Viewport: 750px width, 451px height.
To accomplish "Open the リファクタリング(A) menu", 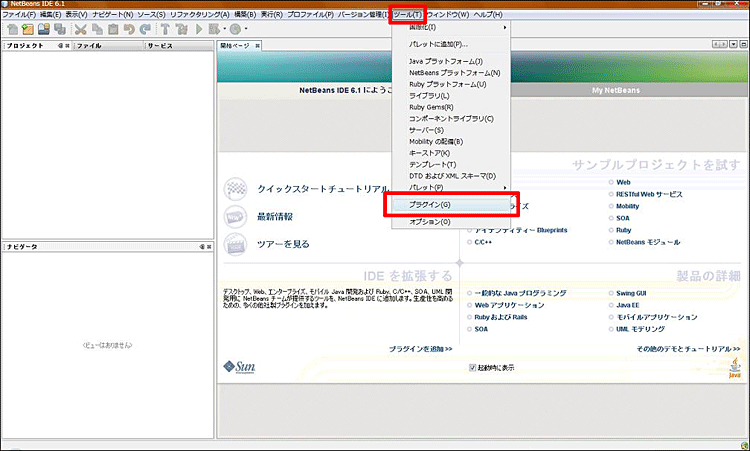I will coord(199,14).
